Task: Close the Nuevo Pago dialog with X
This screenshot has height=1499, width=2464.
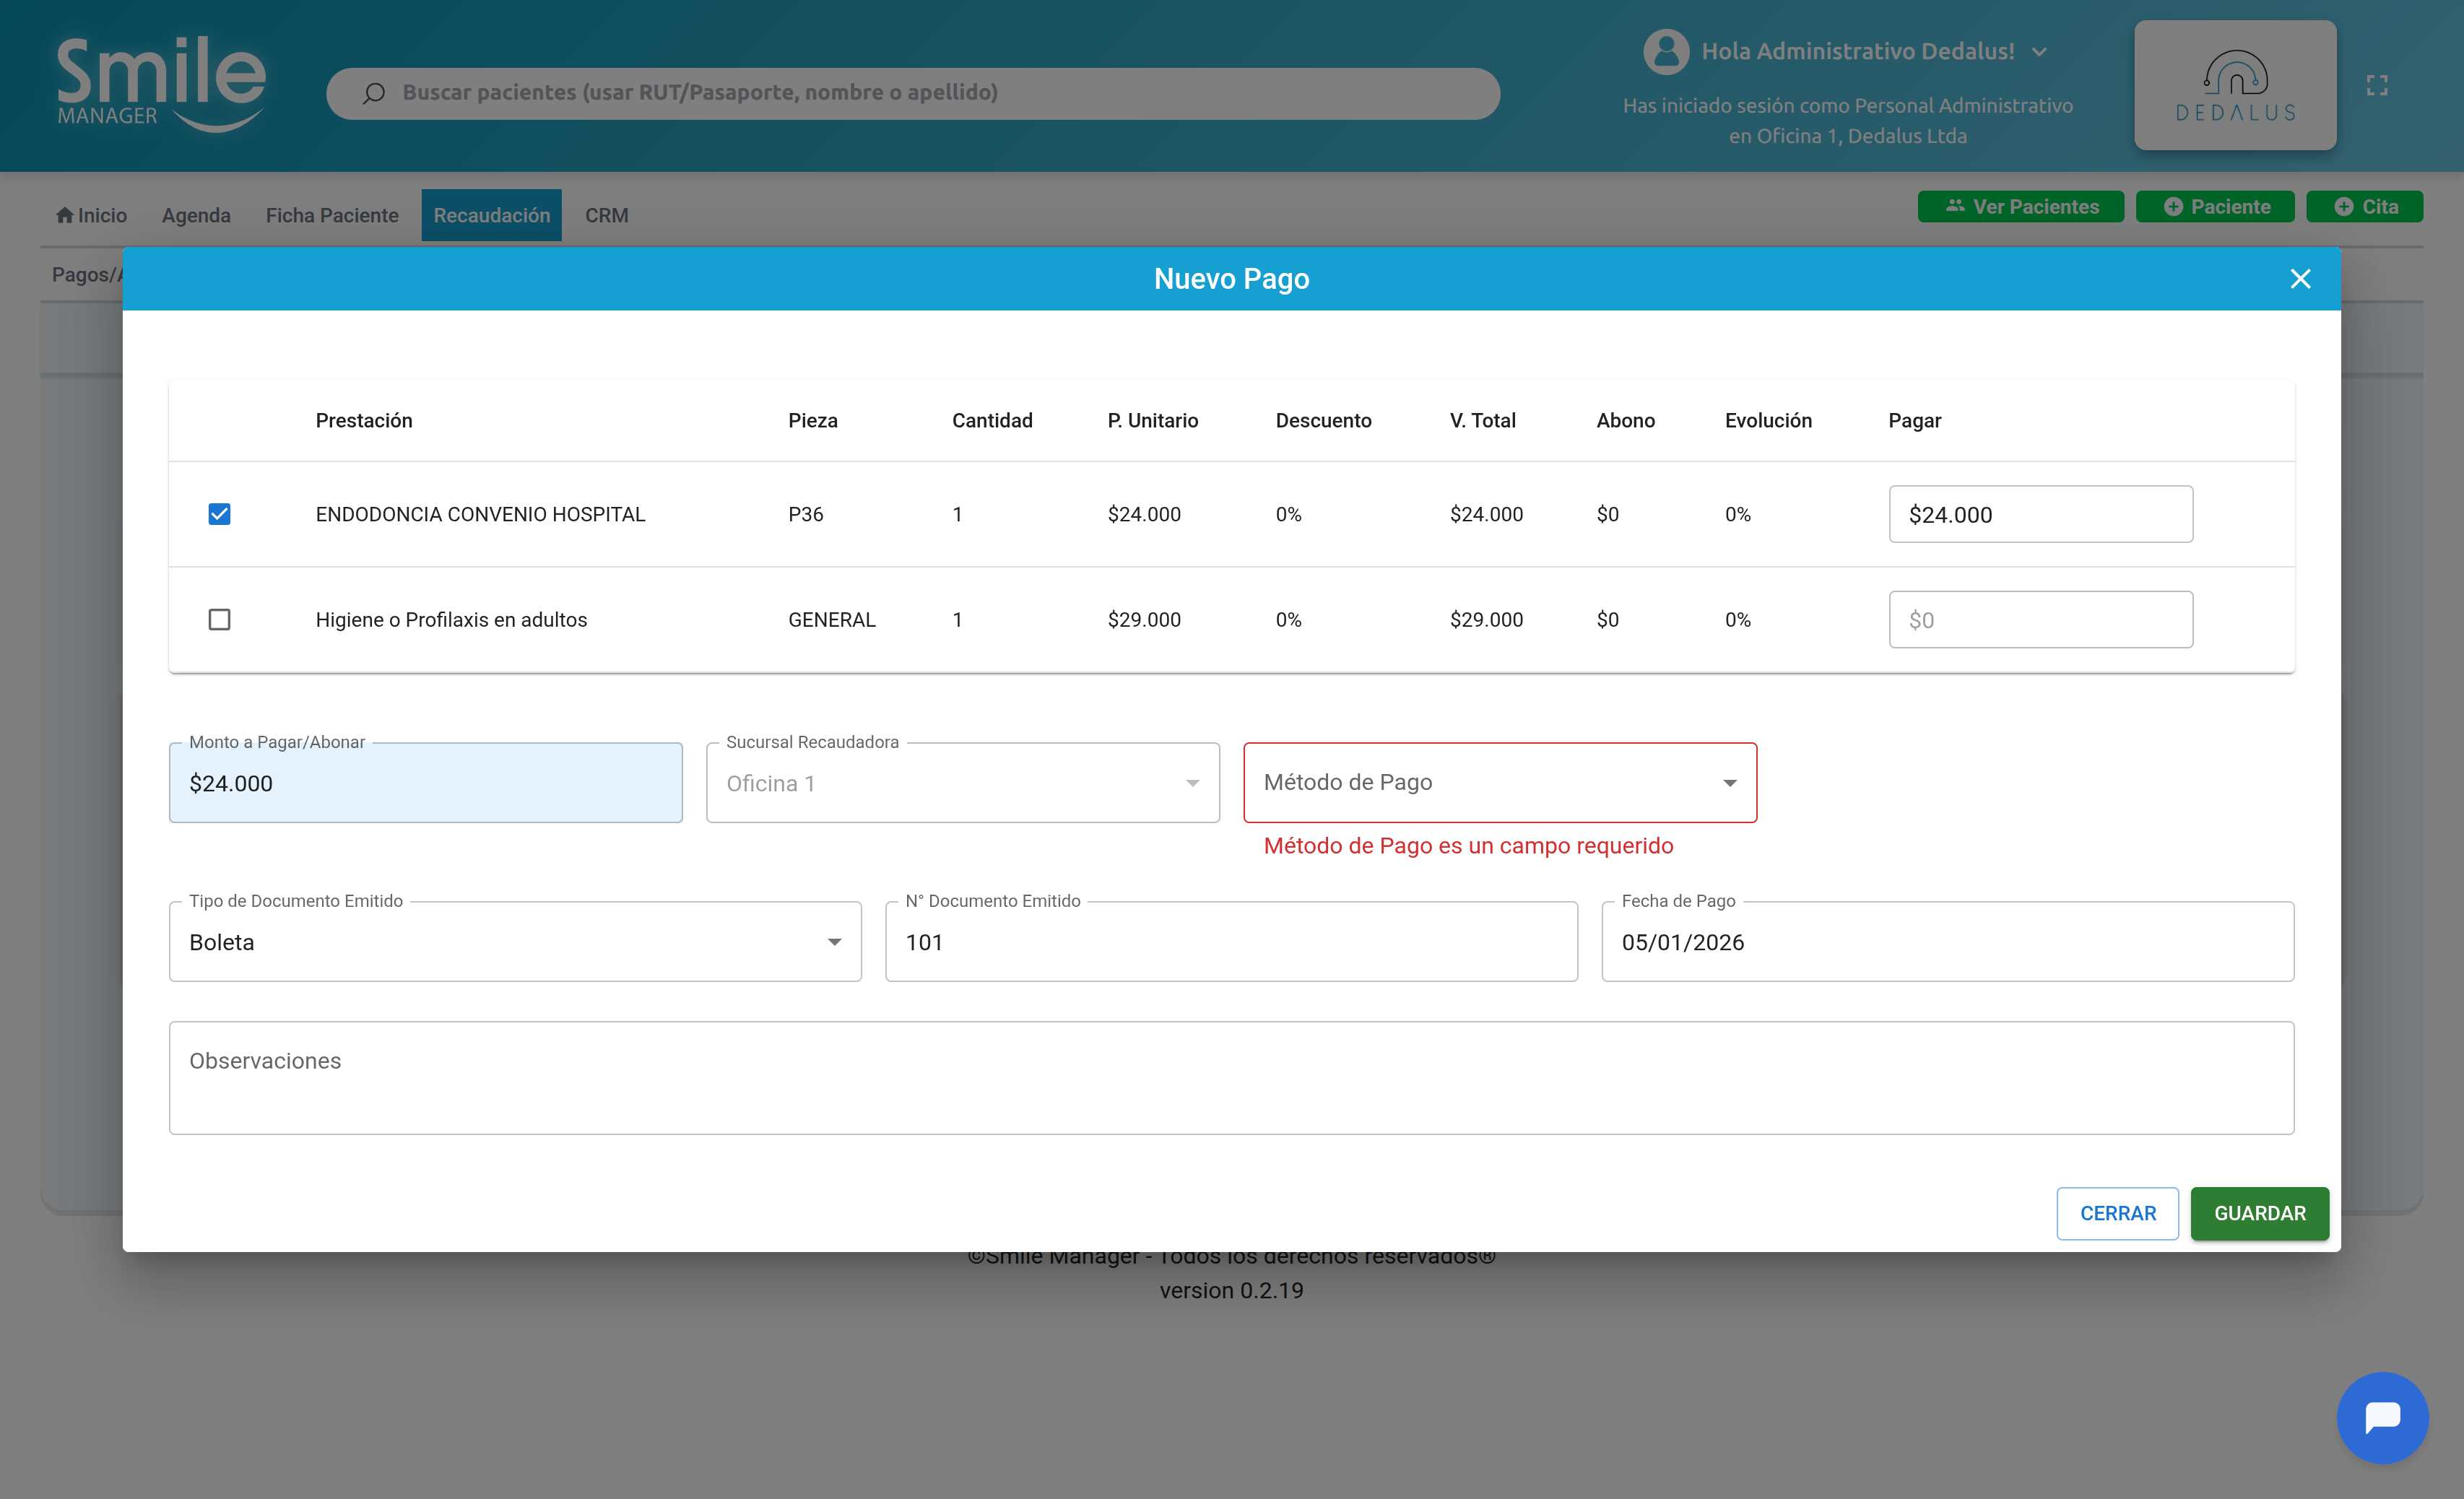Action: [2299, 279]
